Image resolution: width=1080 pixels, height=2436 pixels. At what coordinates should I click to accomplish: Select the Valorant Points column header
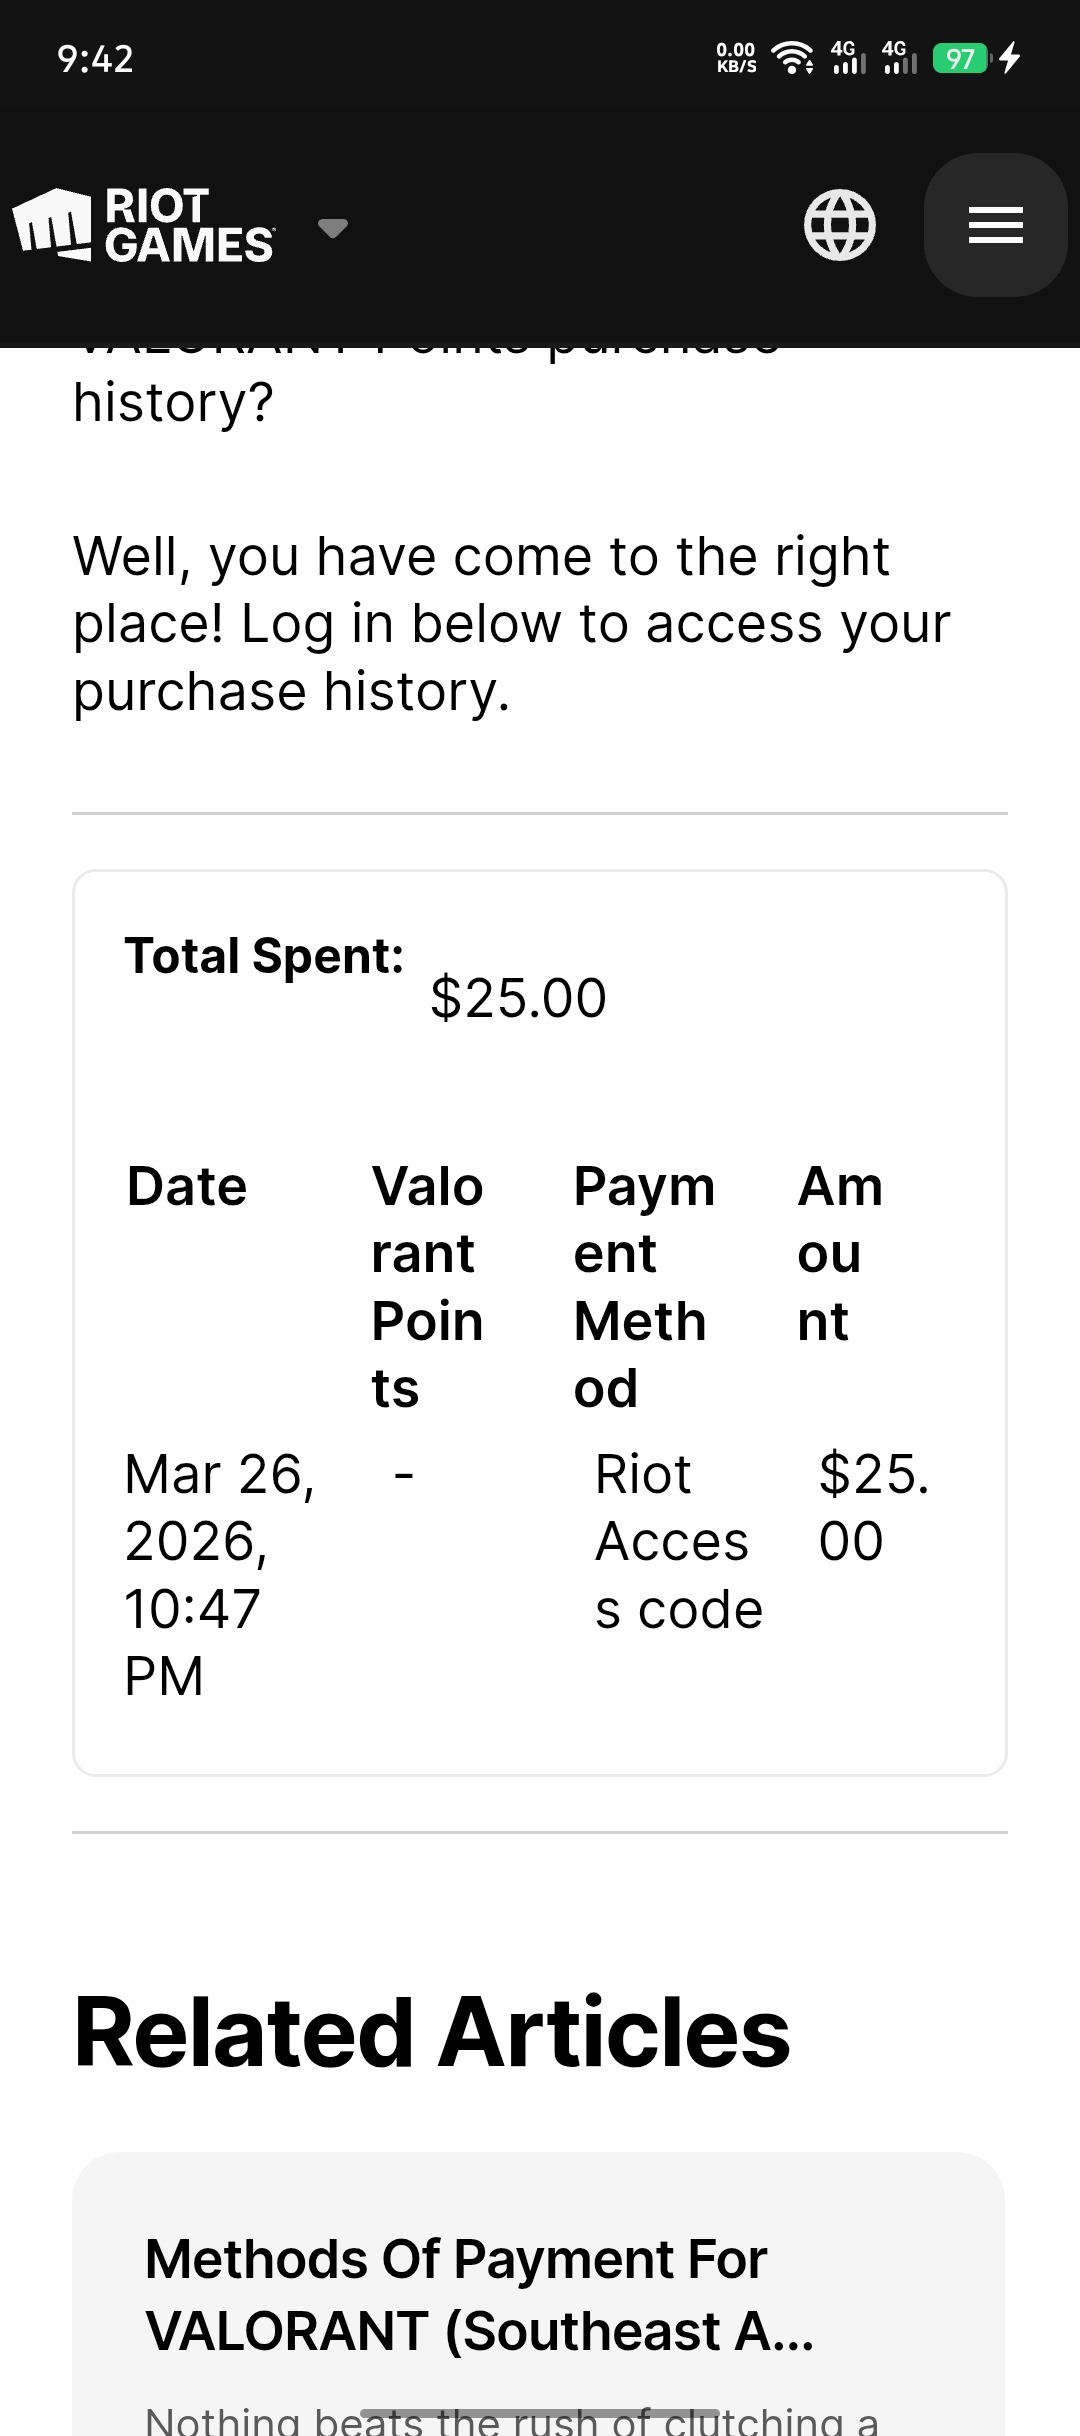coord(427,1287)
